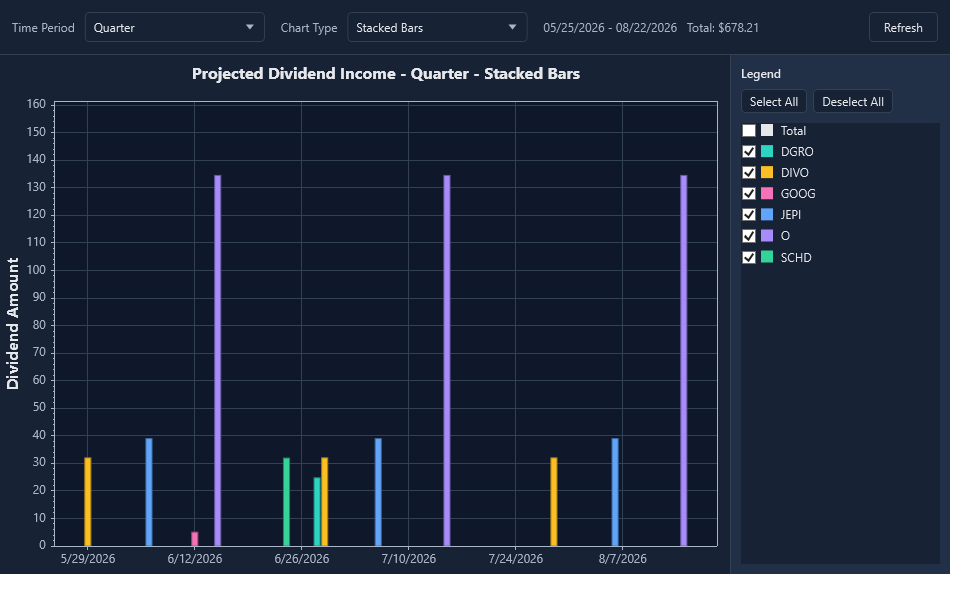
Task: Click the SCHD legend label
Action: click(796, 258)
